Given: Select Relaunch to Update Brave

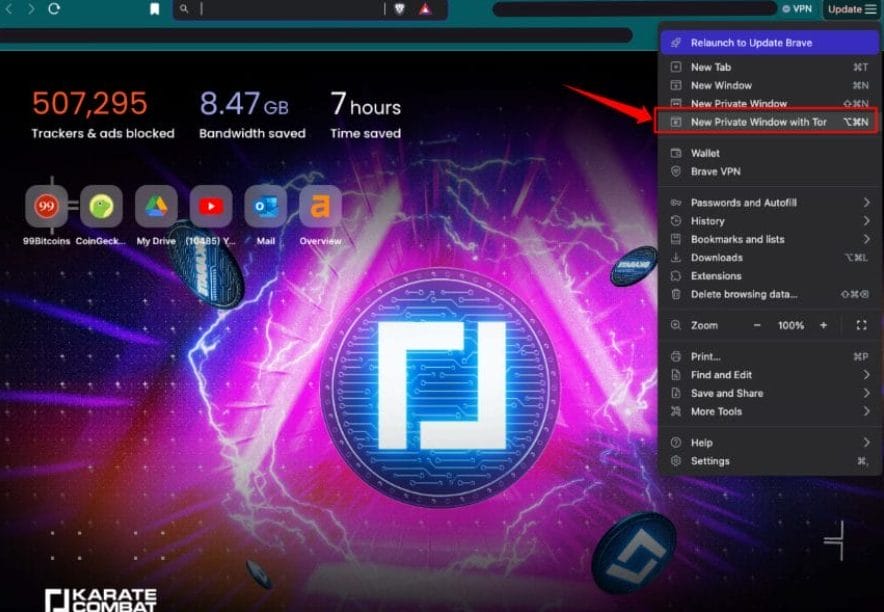Looking at the screenshot, I should point(770,43).
